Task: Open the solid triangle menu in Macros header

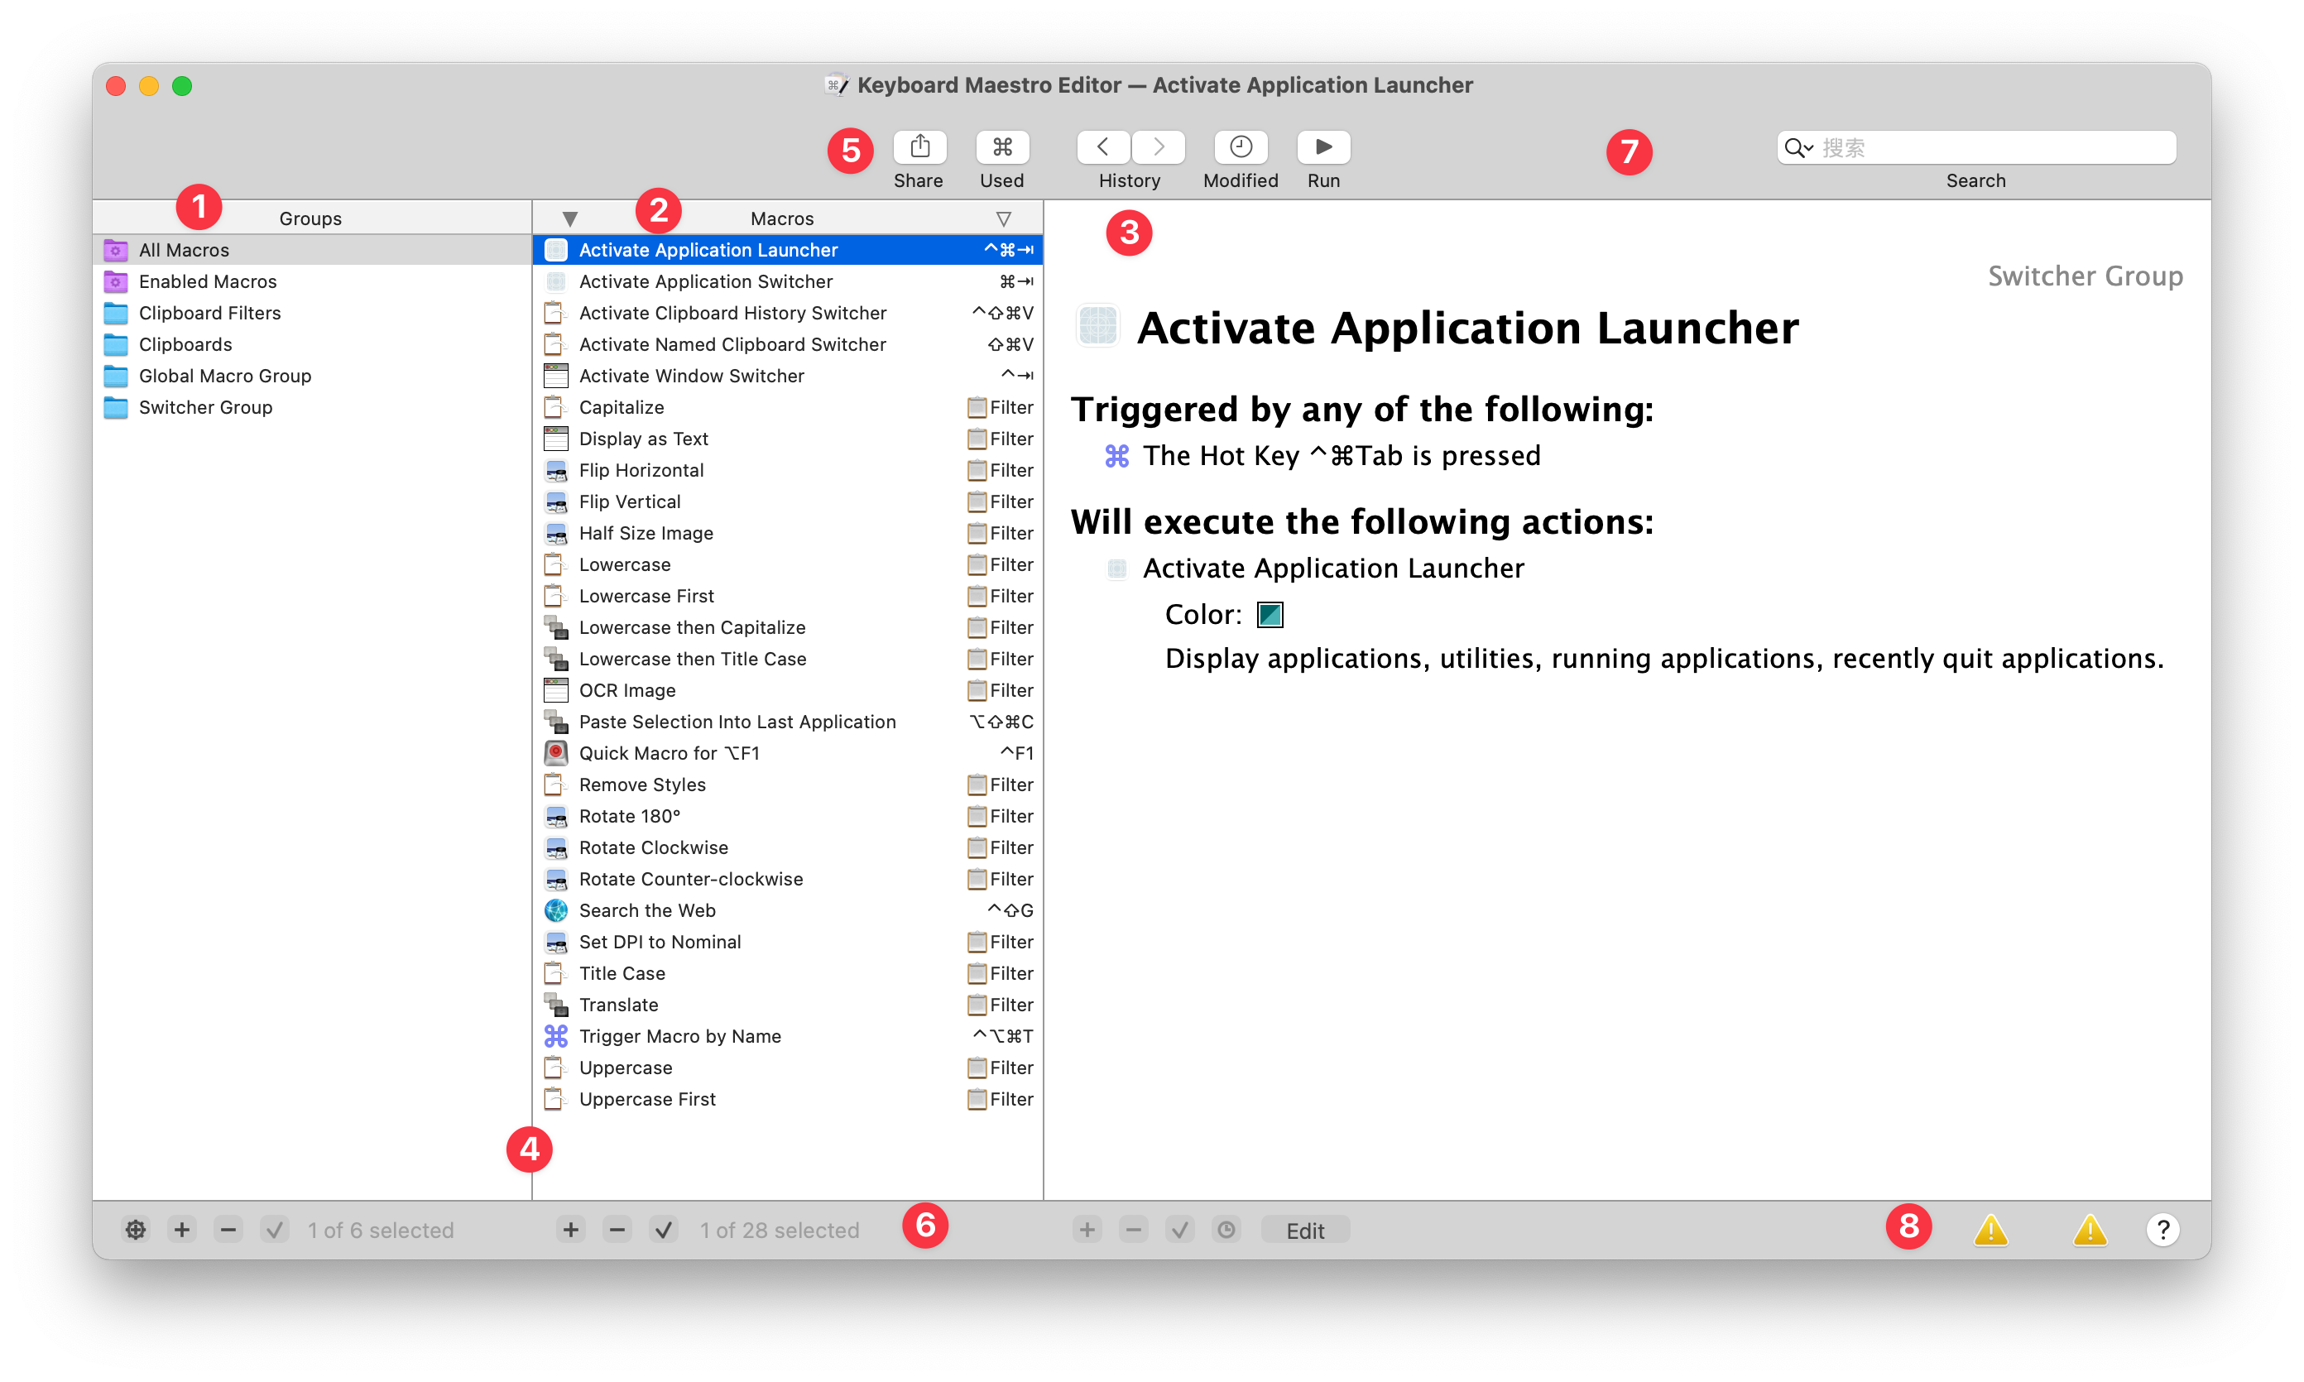Action: pos(570,218)
